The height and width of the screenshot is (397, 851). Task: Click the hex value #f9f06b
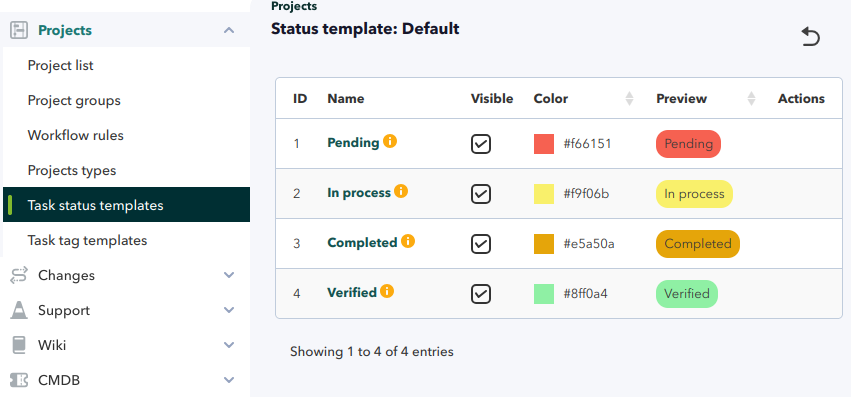coord(586,194)
